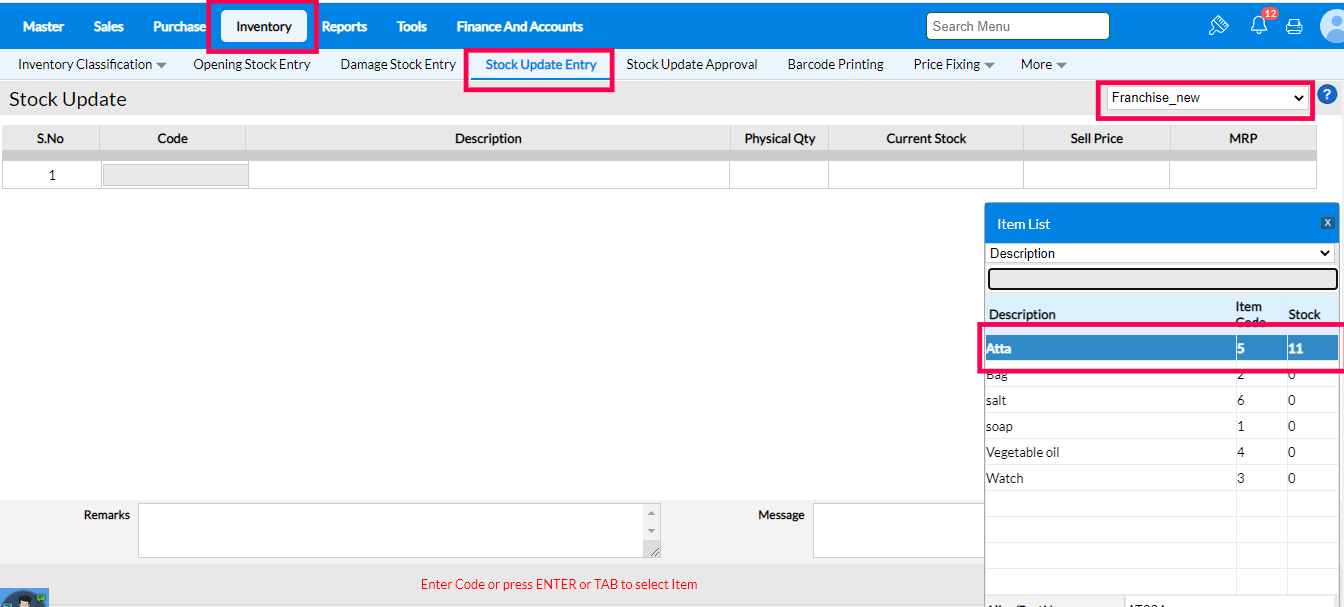Open chat assistant avatar at bottom left

point(22,598)
